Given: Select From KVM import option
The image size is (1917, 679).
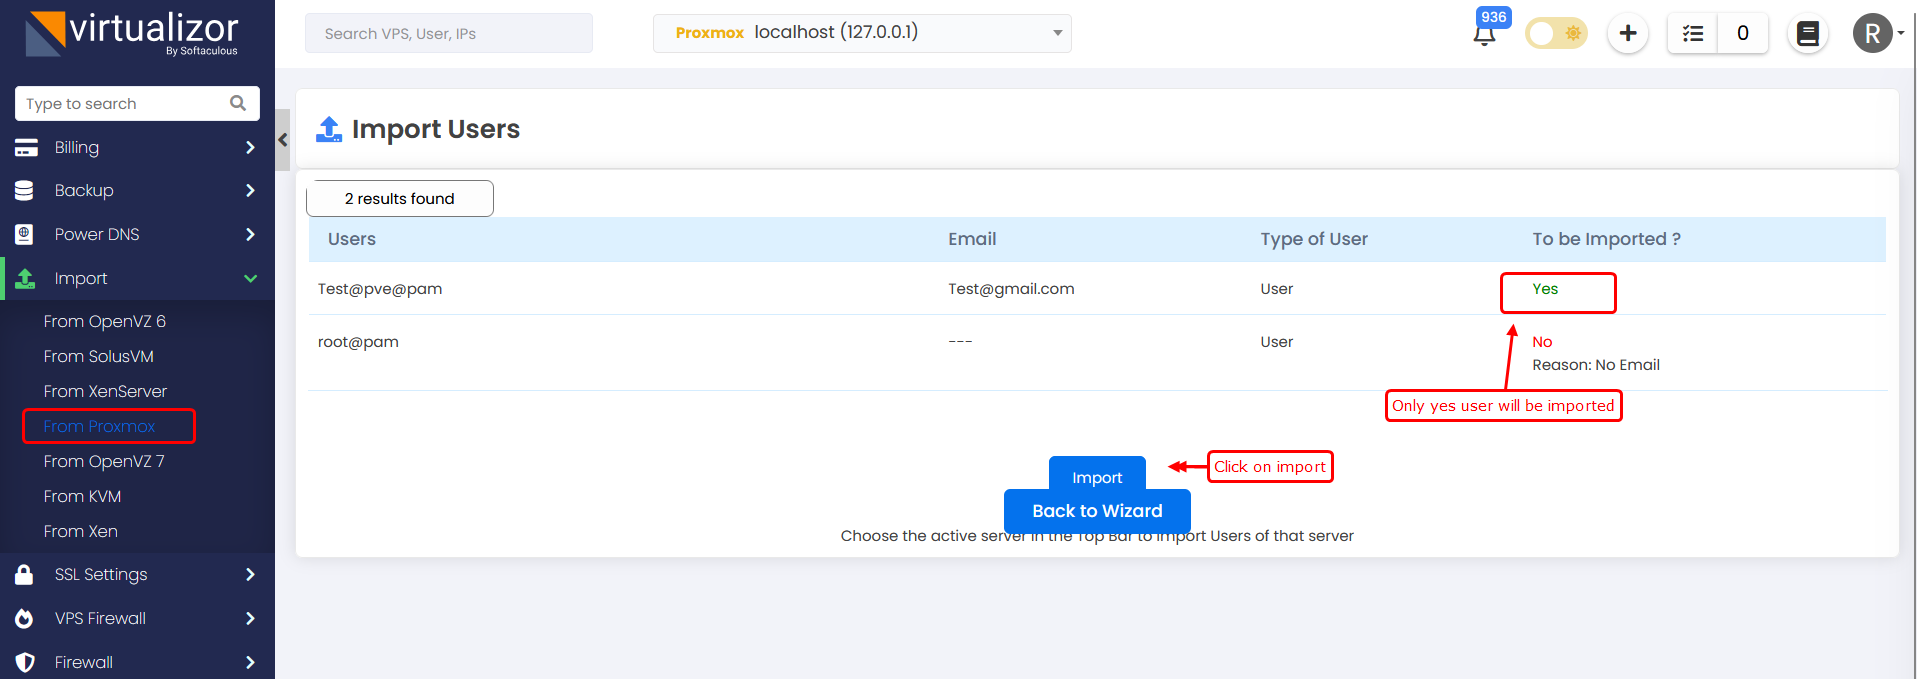Looking at the screenshot, I should pos(82,496).
